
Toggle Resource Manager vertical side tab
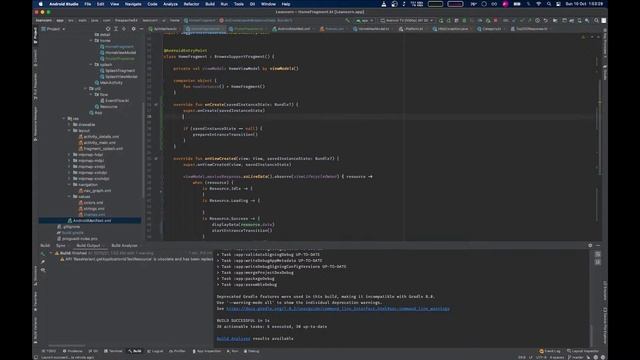pos(36,124)
